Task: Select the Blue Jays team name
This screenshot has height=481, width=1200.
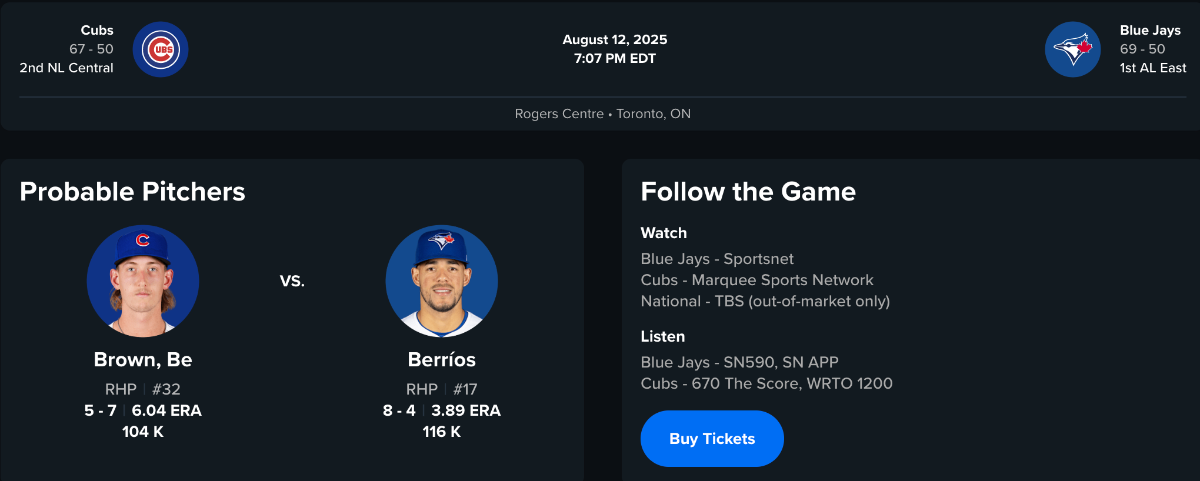Action: [1150, 30]
